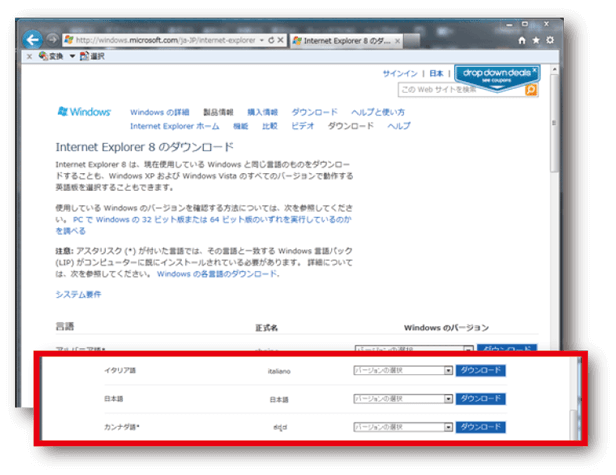Click the 変換 toolbar button
The image size is (616, 475).
click(51, 56)
